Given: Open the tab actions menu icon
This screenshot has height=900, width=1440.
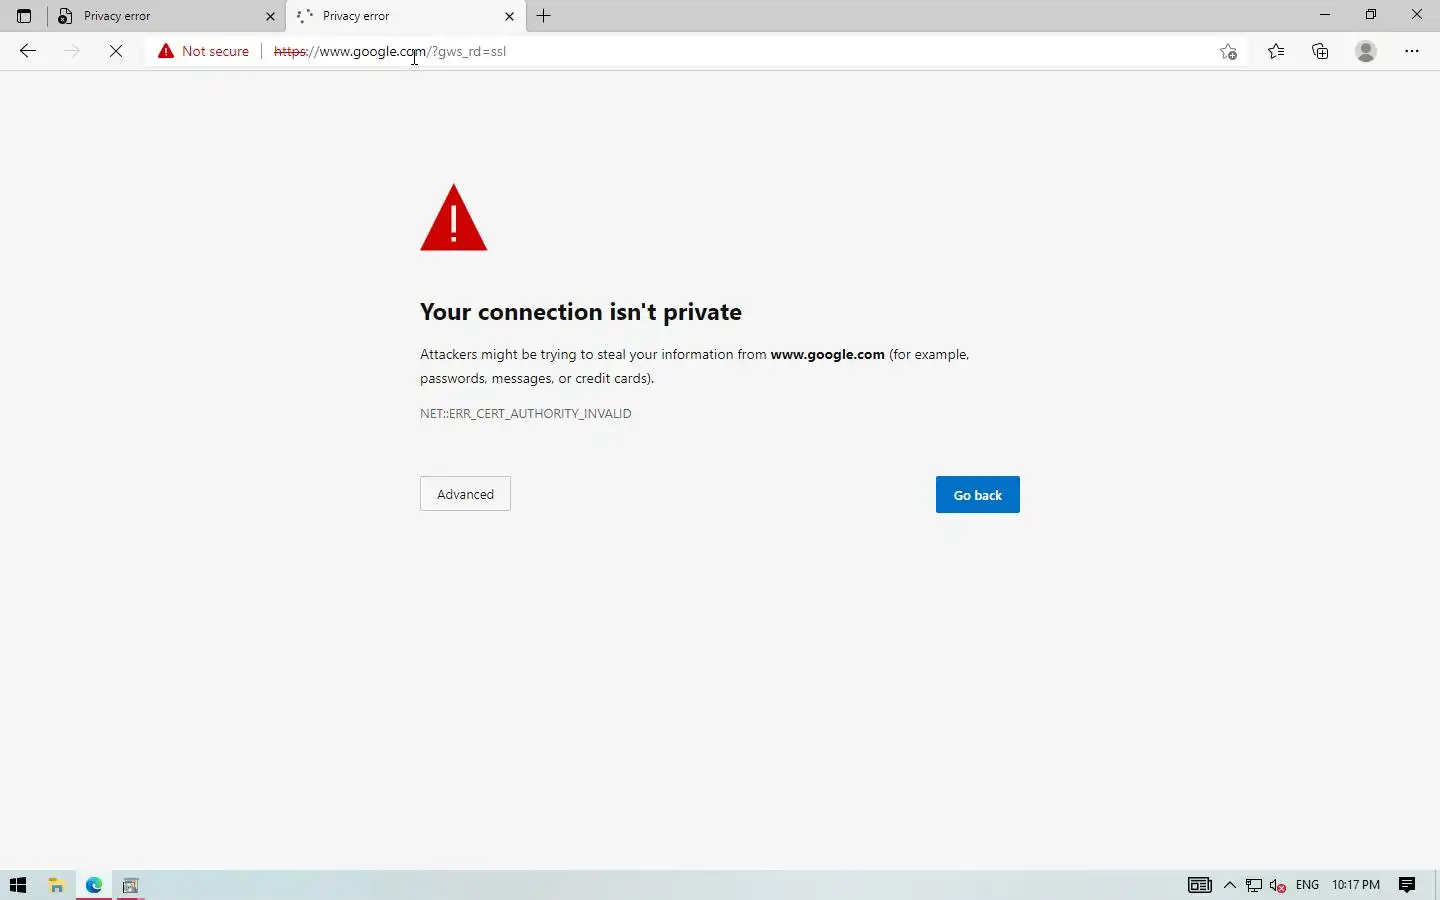Looking at the screenshot, I should coord(24,16).
